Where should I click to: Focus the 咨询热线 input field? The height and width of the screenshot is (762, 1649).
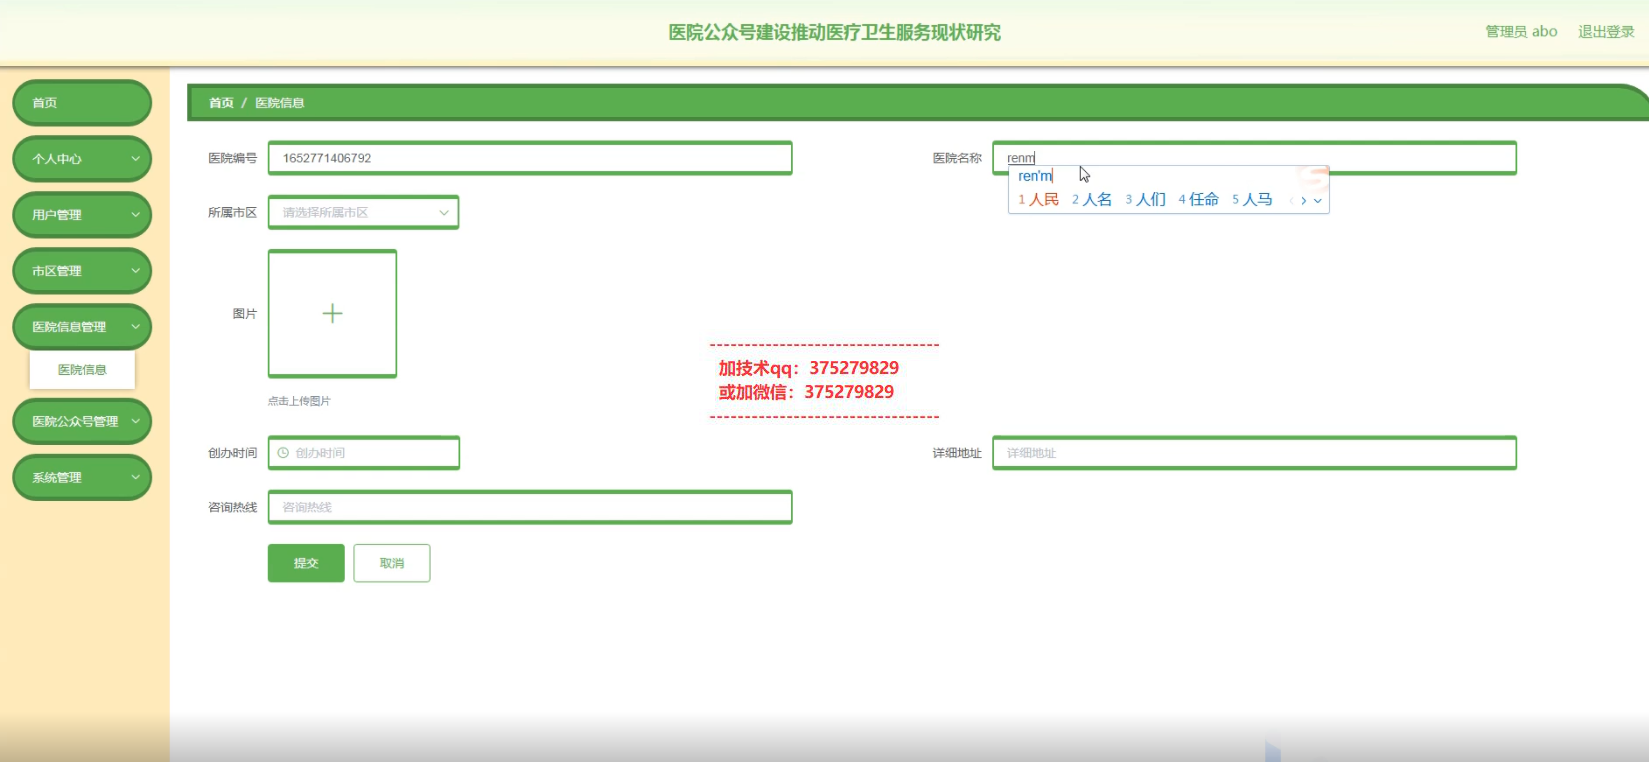530,507
